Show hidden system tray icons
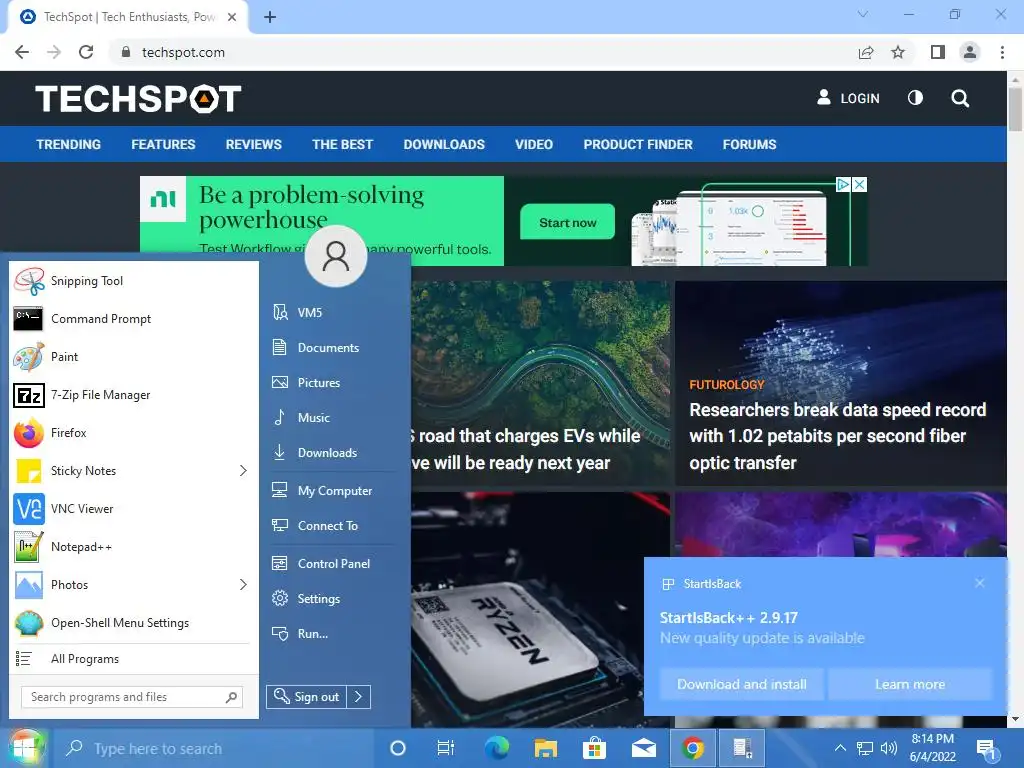 coord(840,748)
